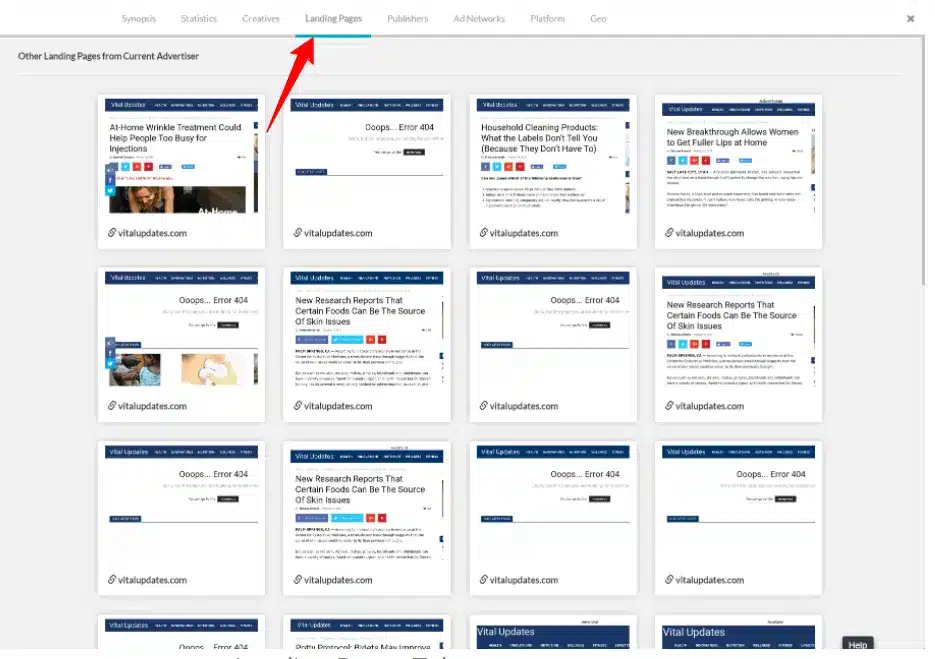Switch to the Geo tab

(598, 18)
